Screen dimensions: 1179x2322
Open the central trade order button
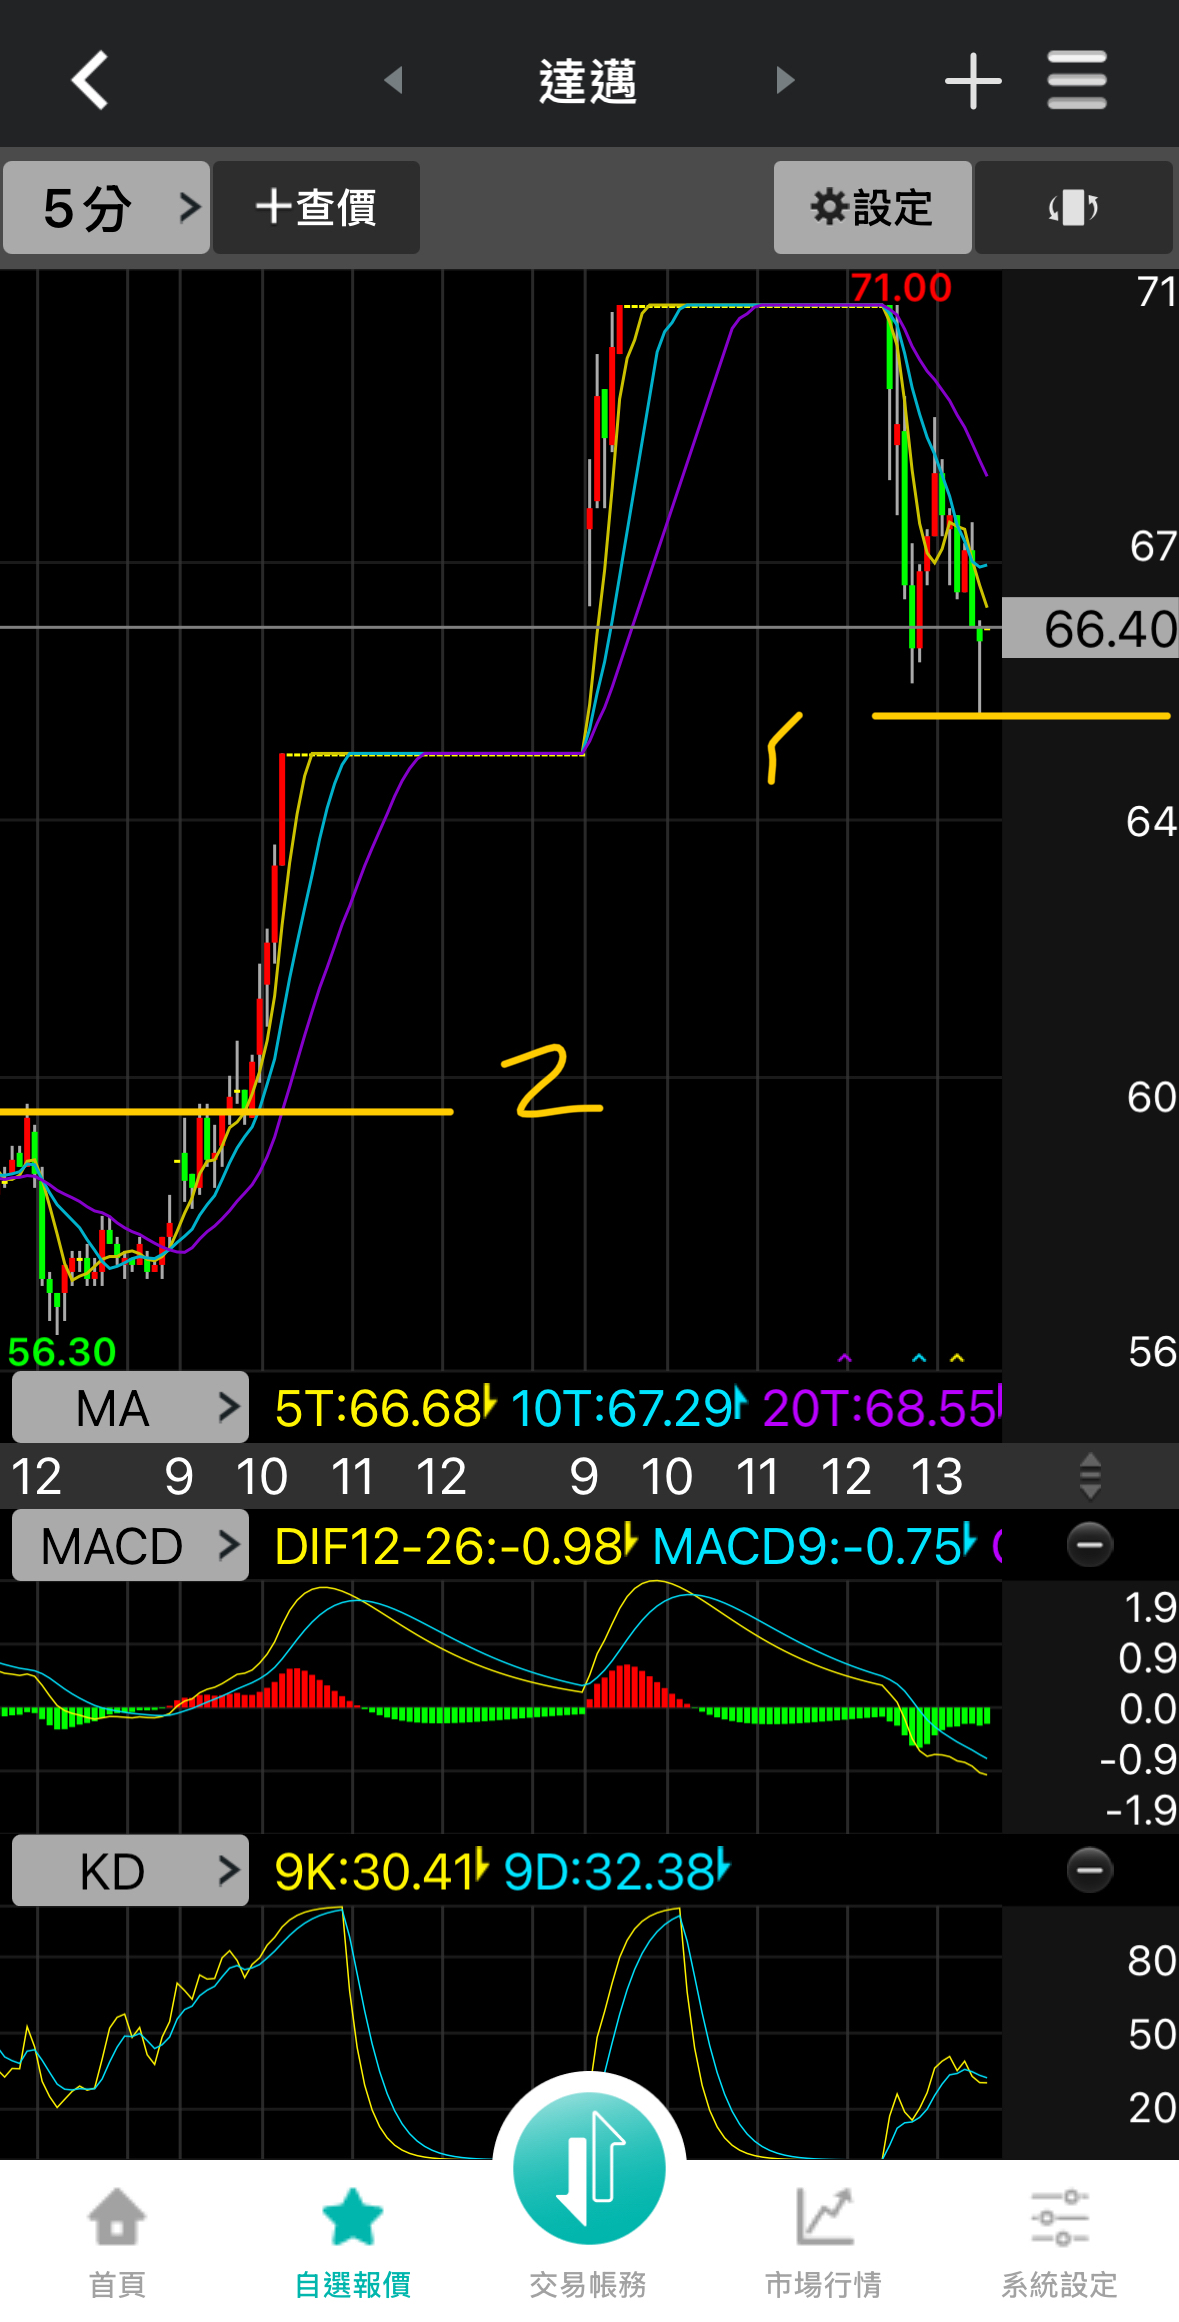(589, 2166)
